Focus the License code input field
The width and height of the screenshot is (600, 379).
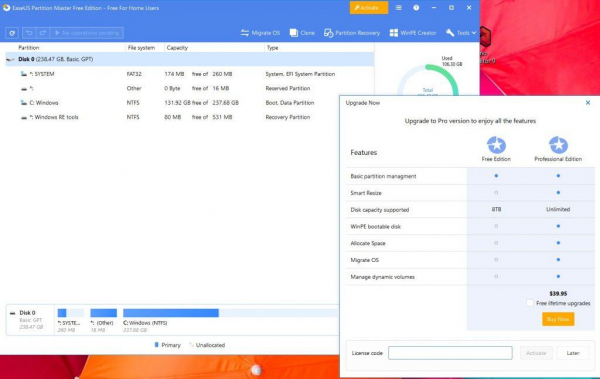pyautogui.click(x=450, y=353)
